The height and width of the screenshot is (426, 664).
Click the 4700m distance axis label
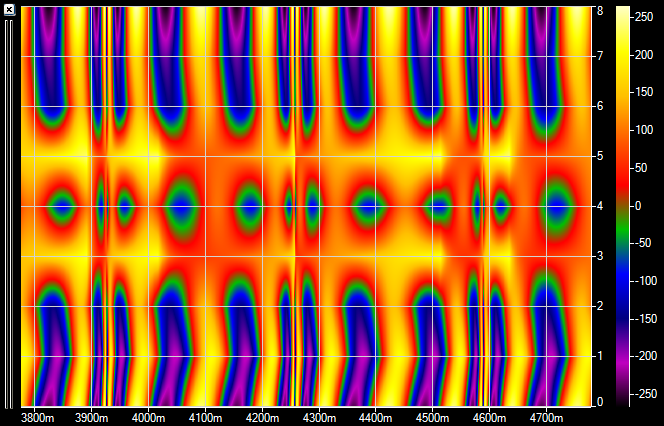(x=546, y=418)
